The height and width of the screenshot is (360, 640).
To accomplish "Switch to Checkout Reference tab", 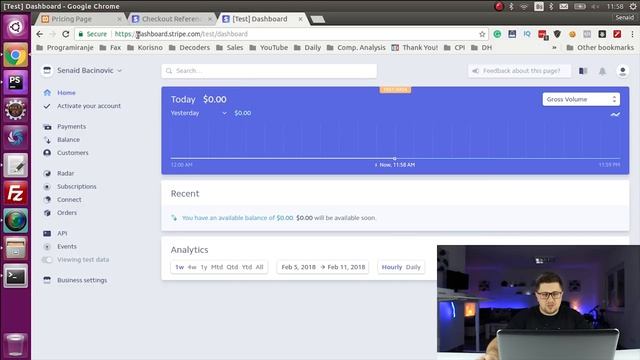I will point(172,19).
